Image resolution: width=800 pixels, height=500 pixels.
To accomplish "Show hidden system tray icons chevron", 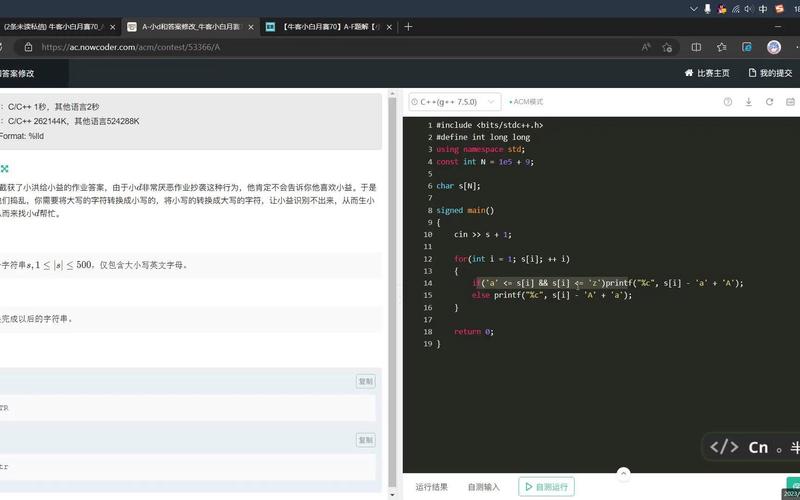I will pos(693,9).
